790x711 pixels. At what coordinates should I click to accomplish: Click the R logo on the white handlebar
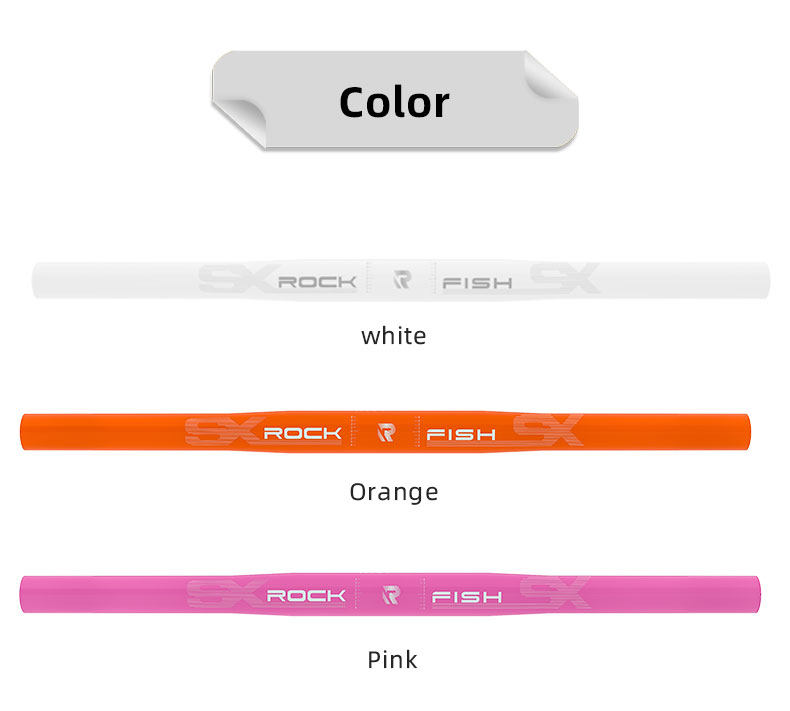click(x=402, y=281)
